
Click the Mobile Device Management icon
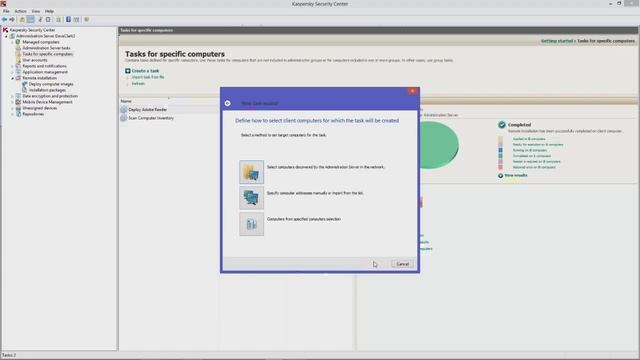point(18,102)
